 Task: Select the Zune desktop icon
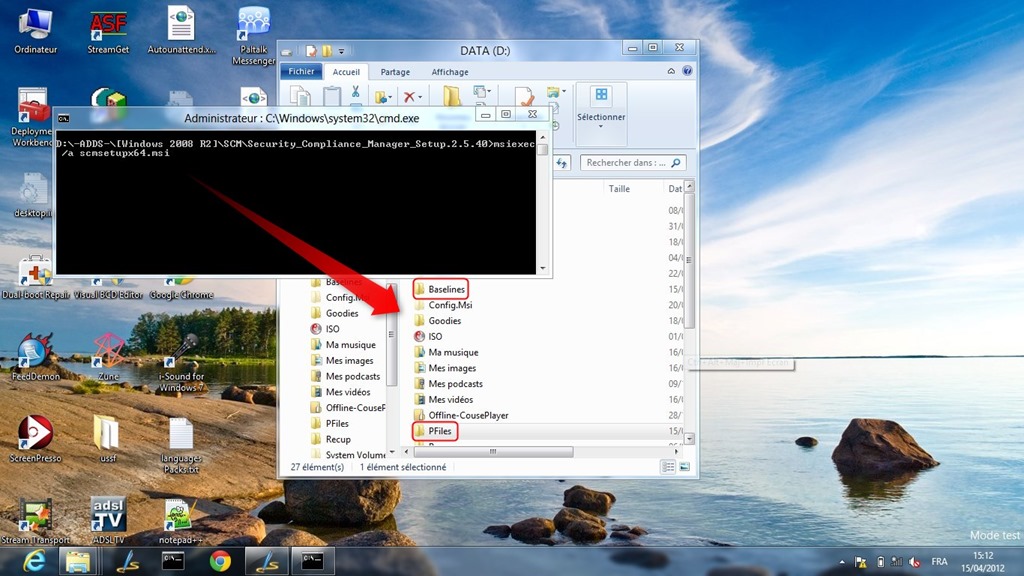(108, 357)
